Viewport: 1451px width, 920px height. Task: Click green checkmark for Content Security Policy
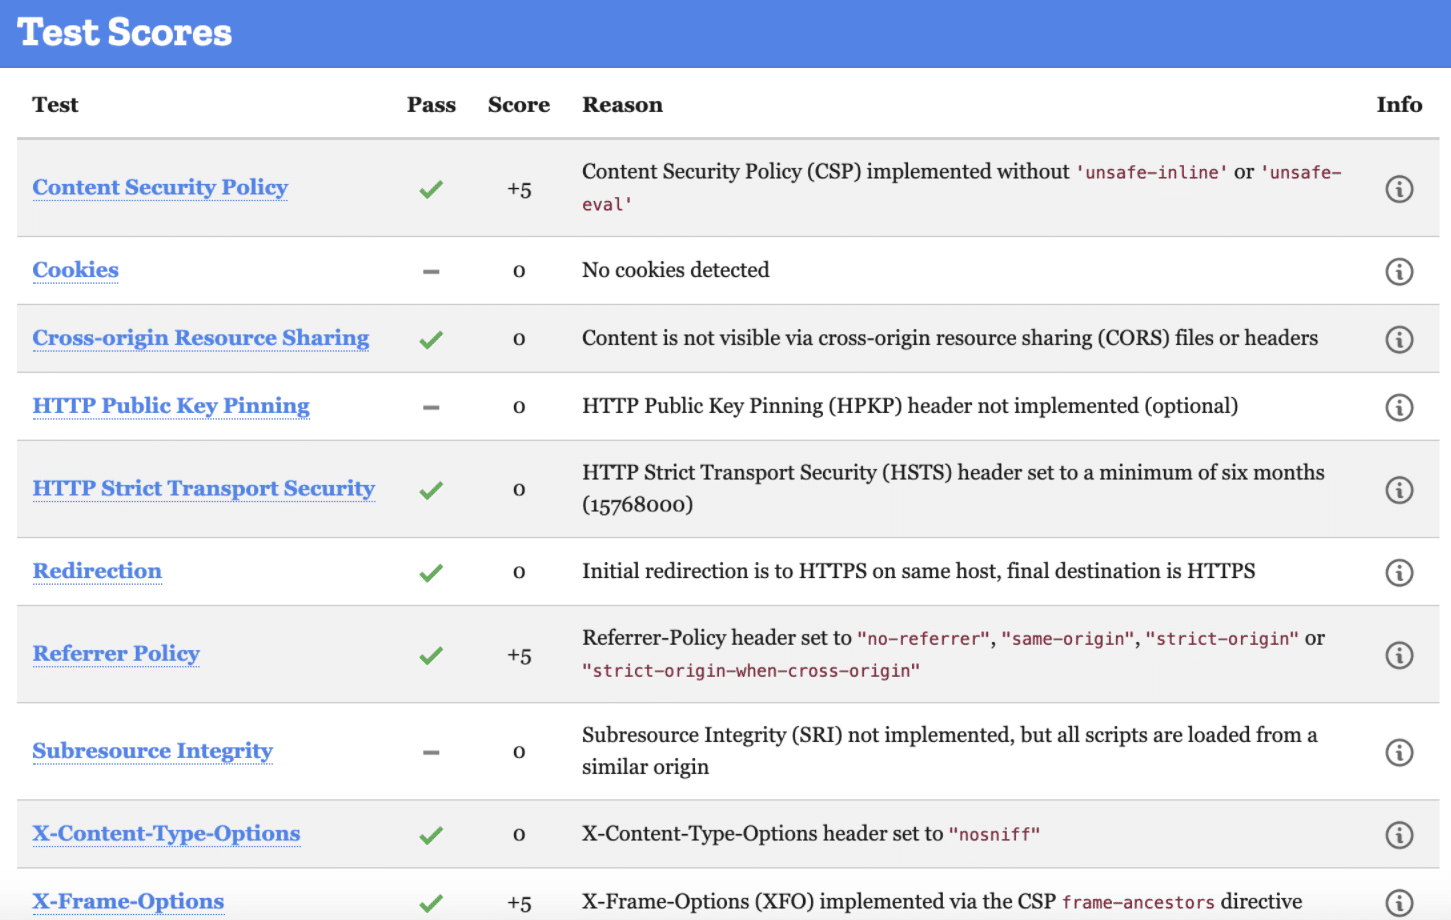pyautogui.click(x=431, y=189)
